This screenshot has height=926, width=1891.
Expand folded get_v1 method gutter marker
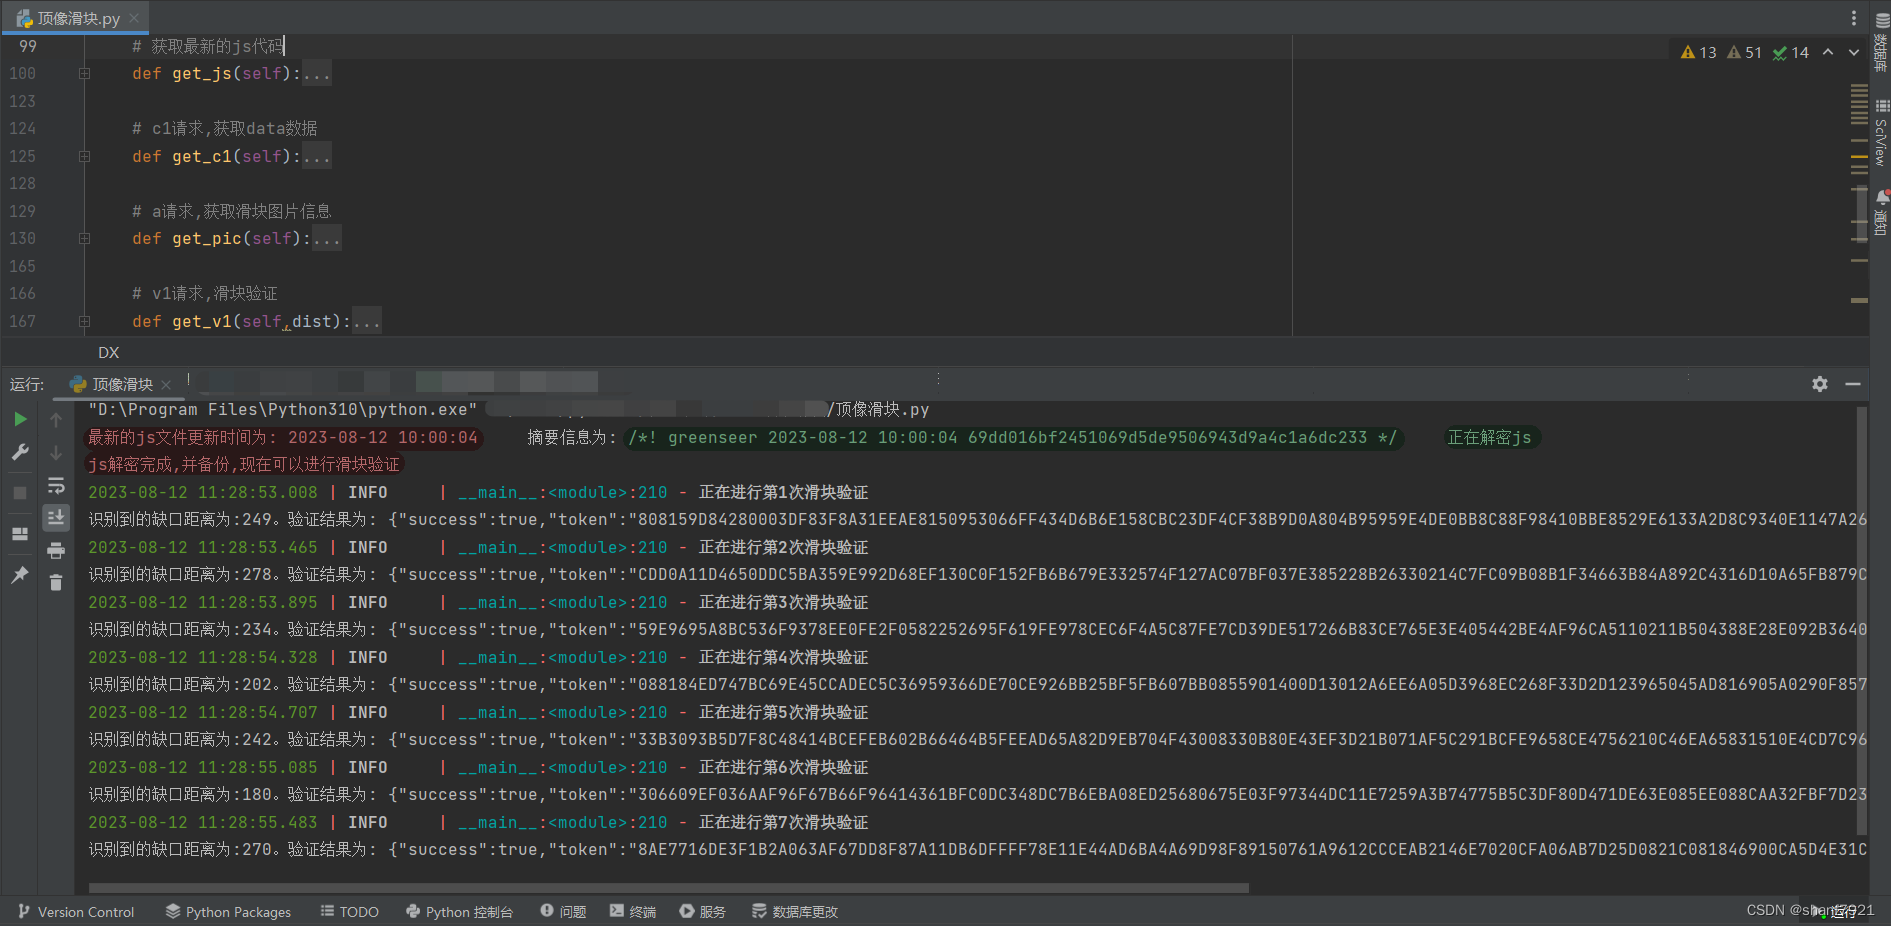[84, 321]
